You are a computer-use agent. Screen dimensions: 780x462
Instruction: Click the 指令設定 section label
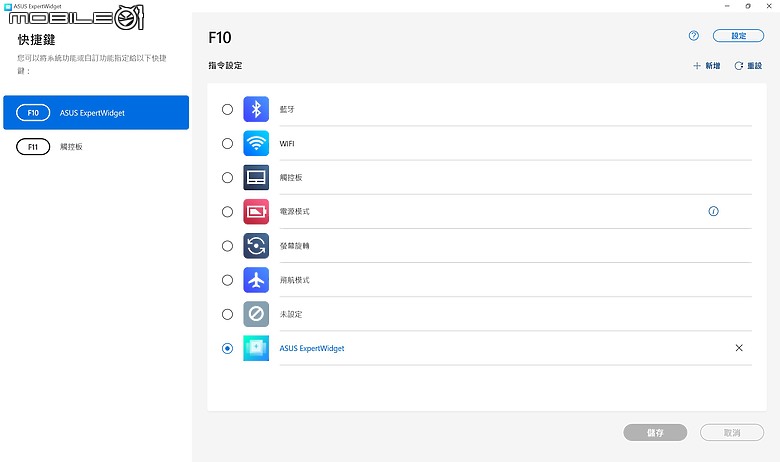pyautogui.click(x=225, y=65)
